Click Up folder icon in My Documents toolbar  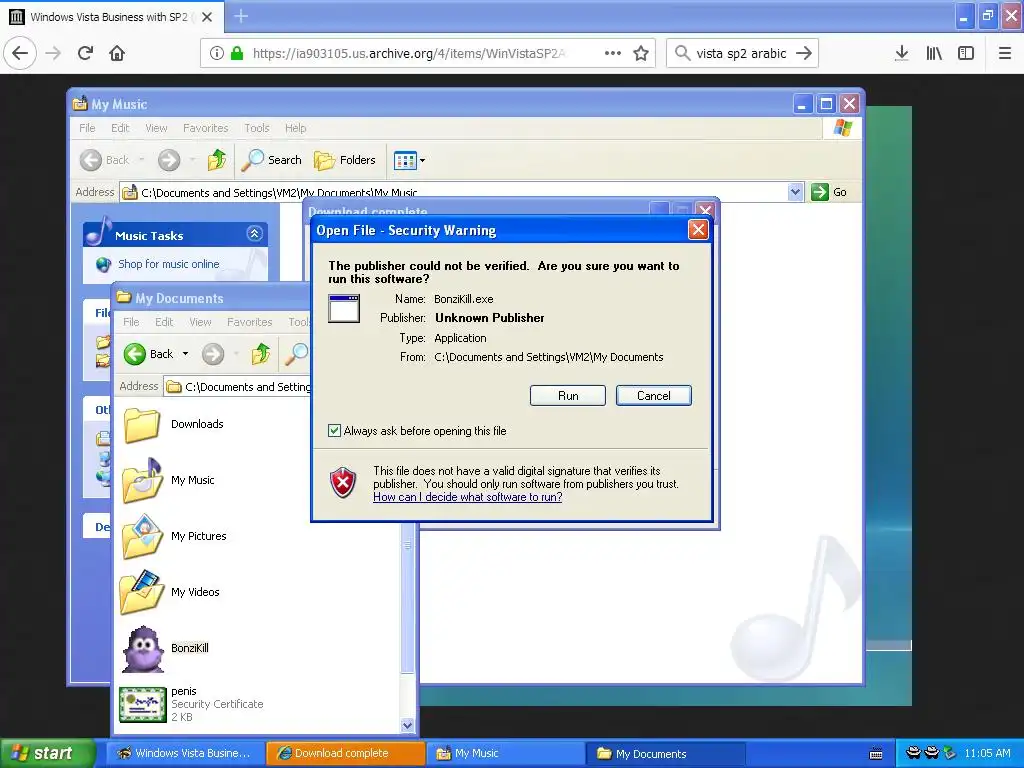point(261,354)
